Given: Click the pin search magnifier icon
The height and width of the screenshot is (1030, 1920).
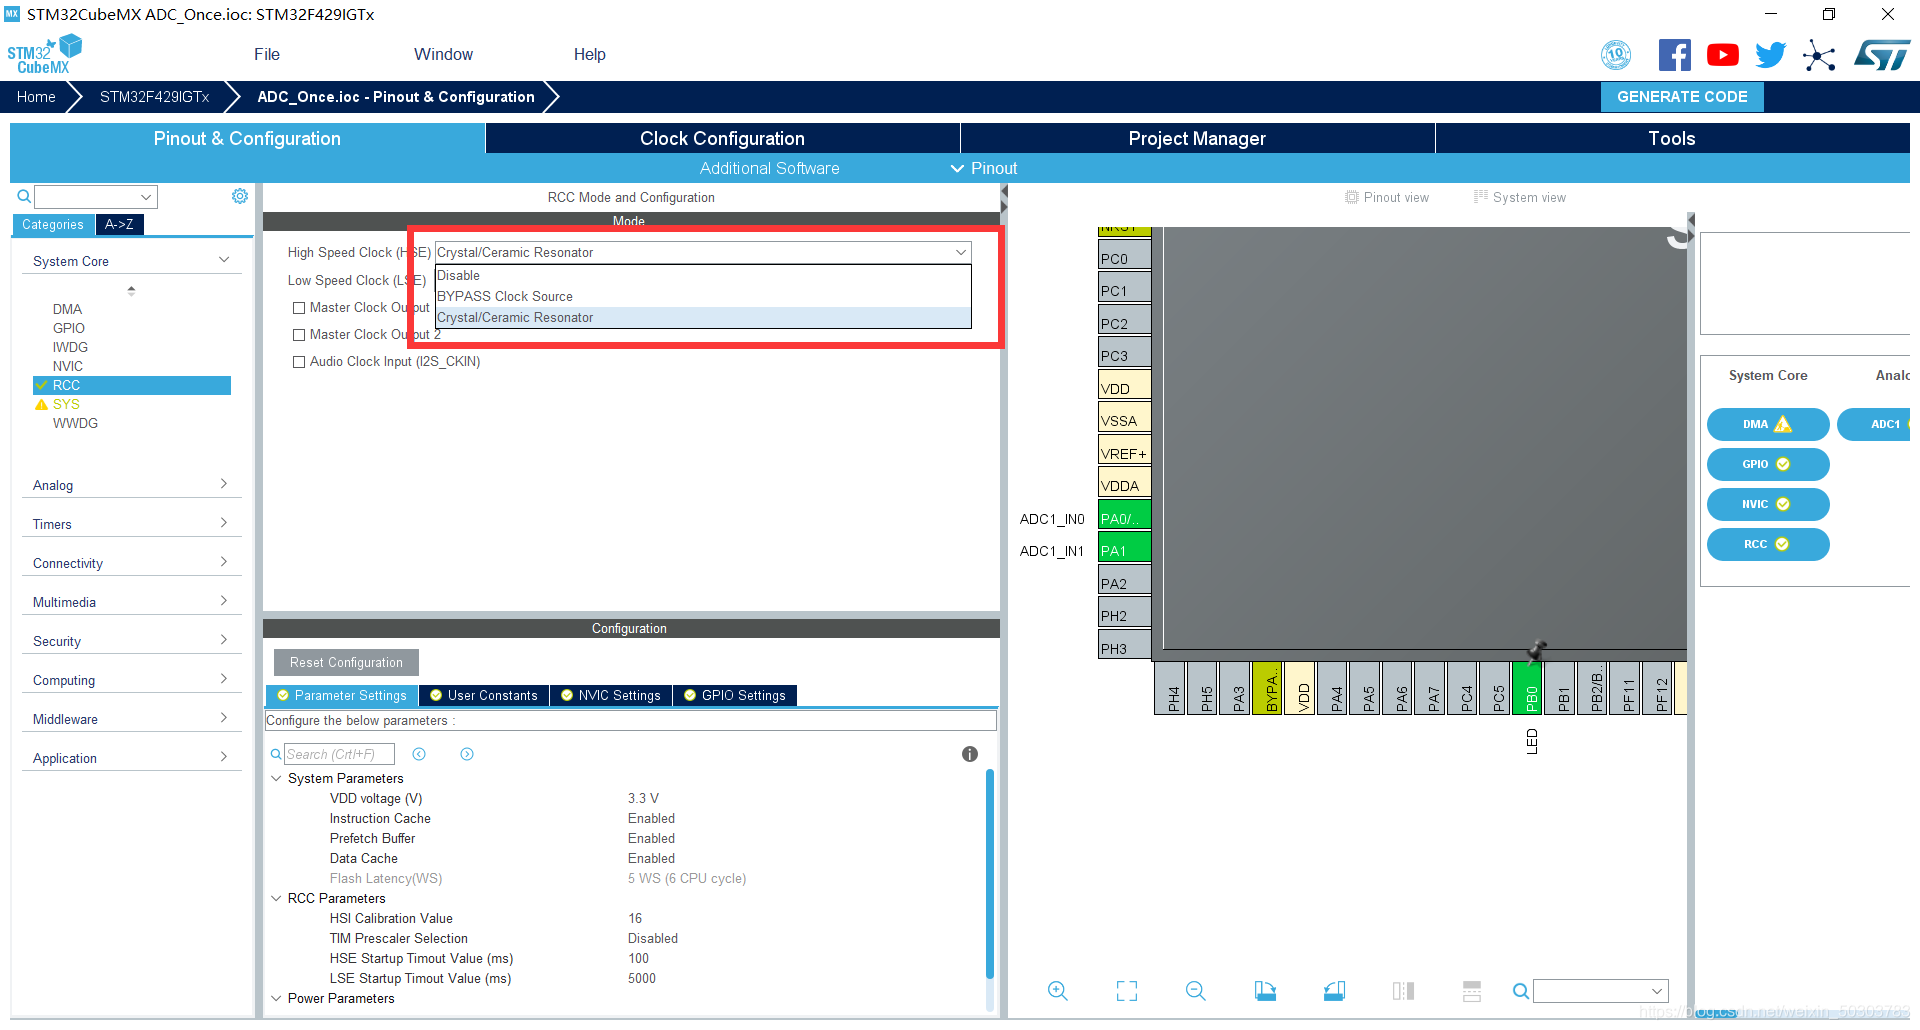Looking at the screenshot, I should pos(1520,991).
